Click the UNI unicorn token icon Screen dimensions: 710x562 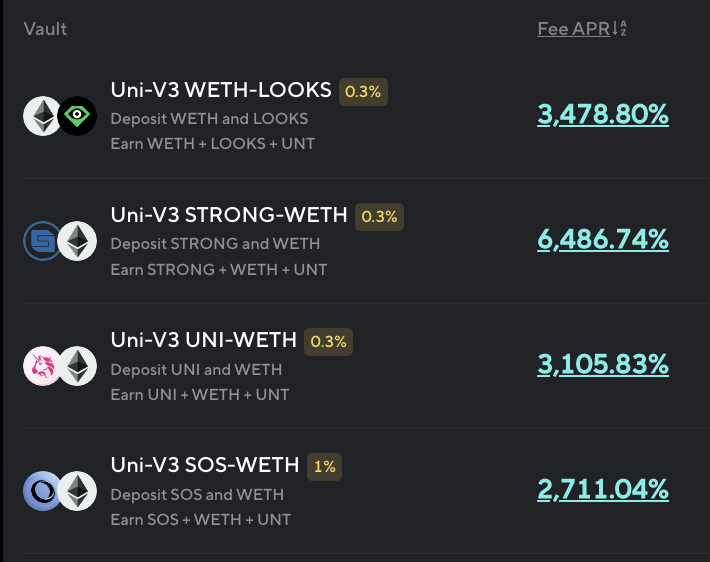tap(42, 366)
